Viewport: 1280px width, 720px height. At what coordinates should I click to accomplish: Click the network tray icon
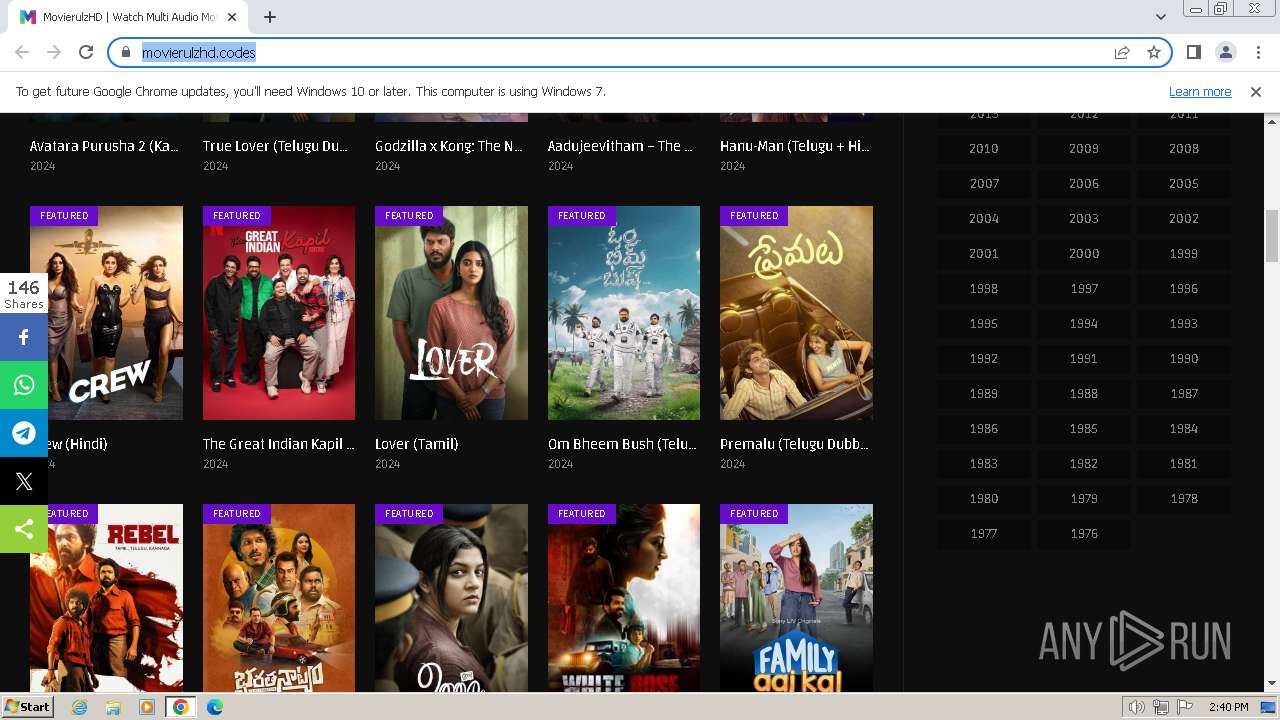1161,707
